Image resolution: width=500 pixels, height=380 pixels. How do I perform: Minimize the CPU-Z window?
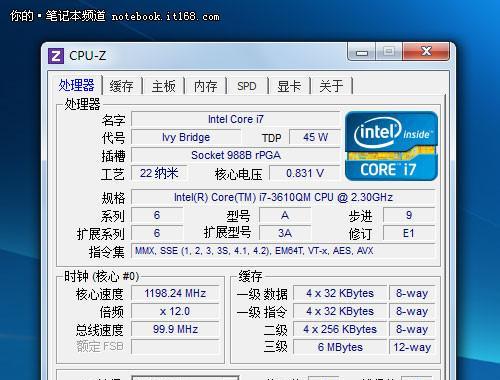point(361,52)
